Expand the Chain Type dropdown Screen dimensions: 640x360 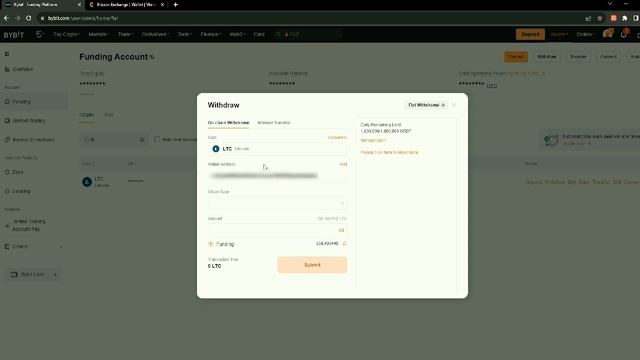pyautogui.click(x=277, y=203)
